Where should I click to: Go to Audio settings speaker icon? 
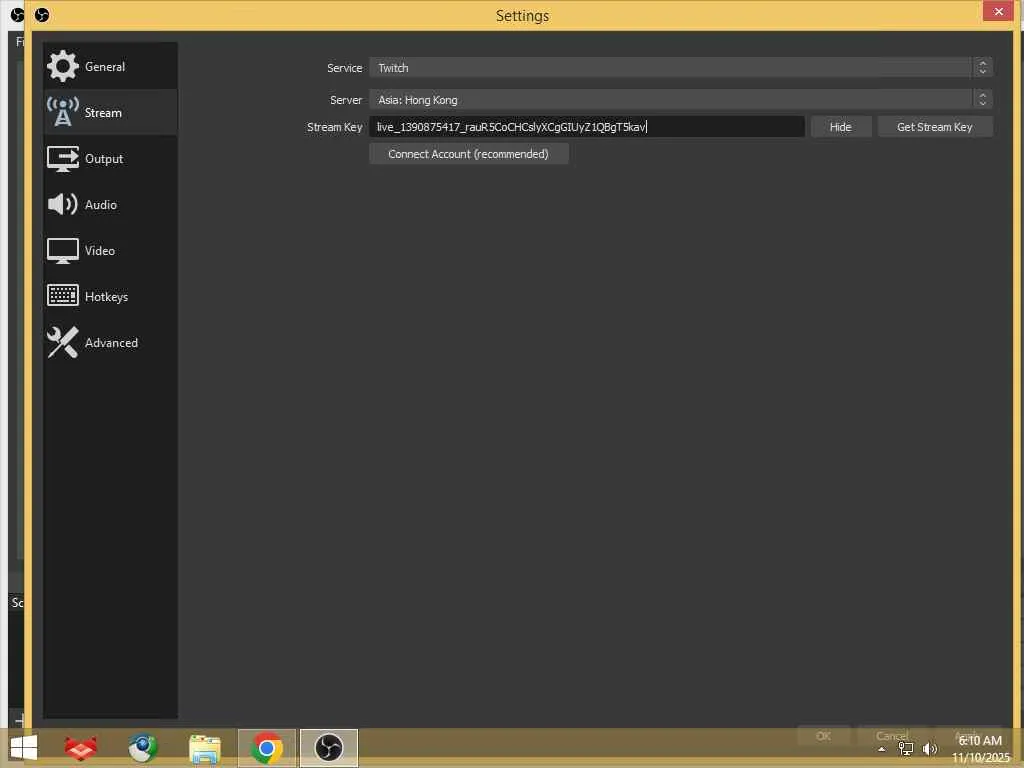[x=63, y=204]
